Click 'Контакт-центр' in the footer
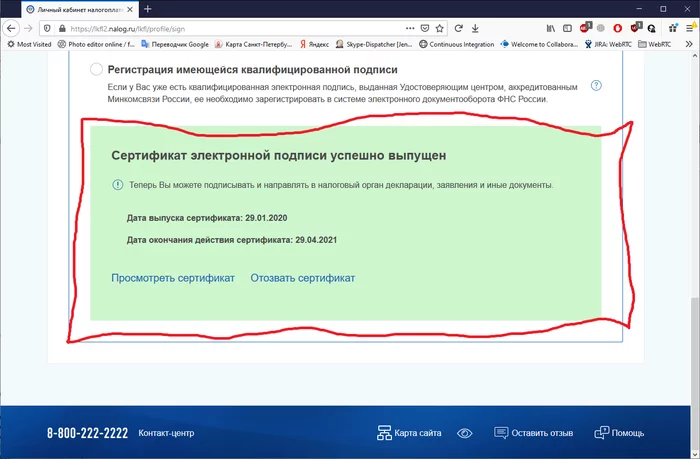The height and width of the screenshot is (459, 700). pyautogui.click(x=166, y=434)
